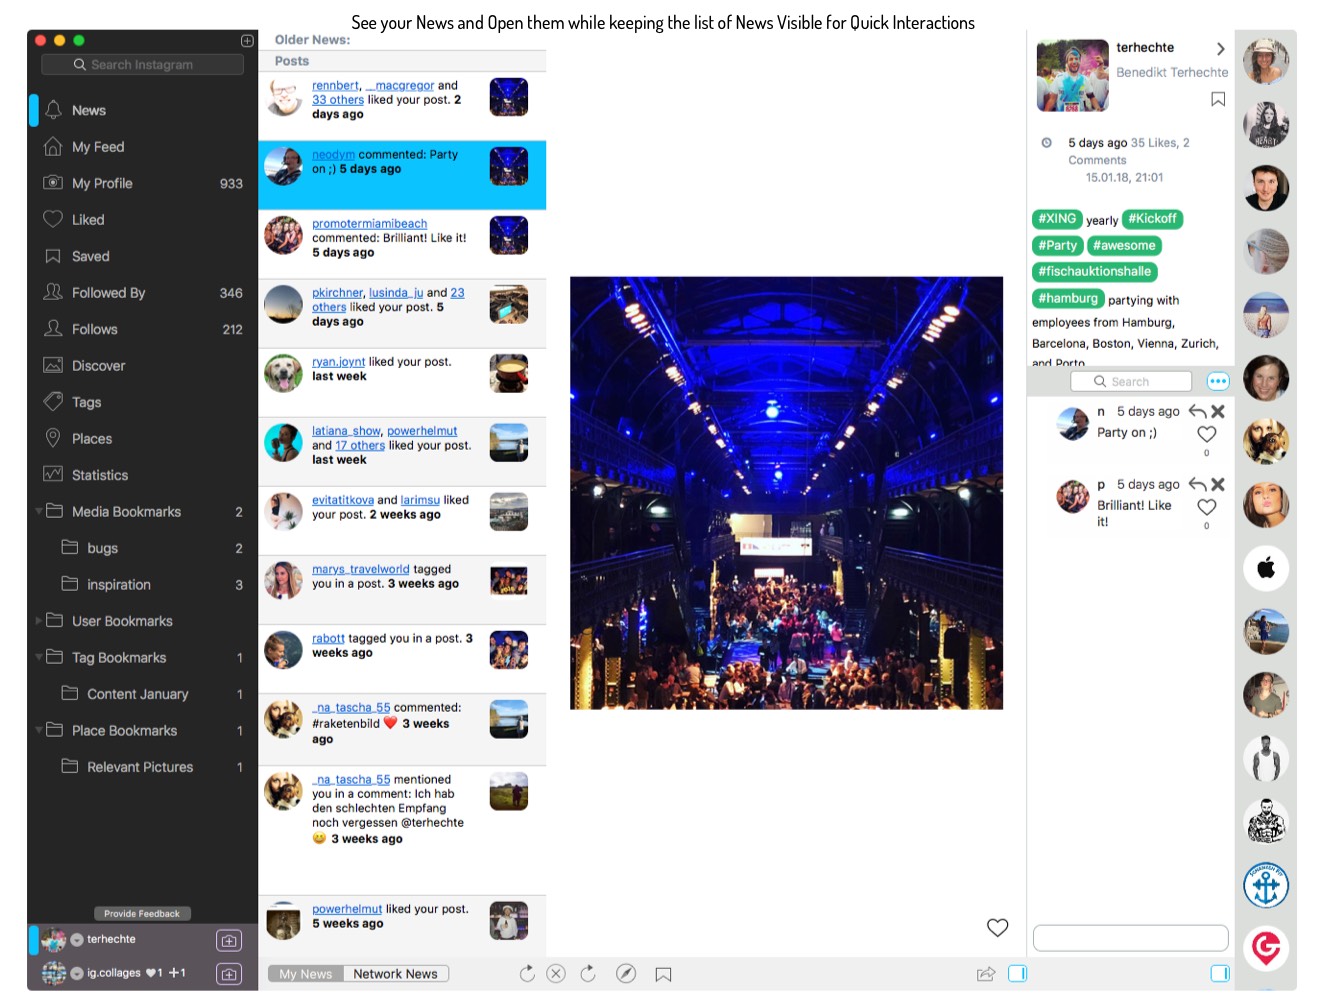Click the #fischauktionshalle hashtag
The image size is (1323, 1001).
(x=1094, y=271)
